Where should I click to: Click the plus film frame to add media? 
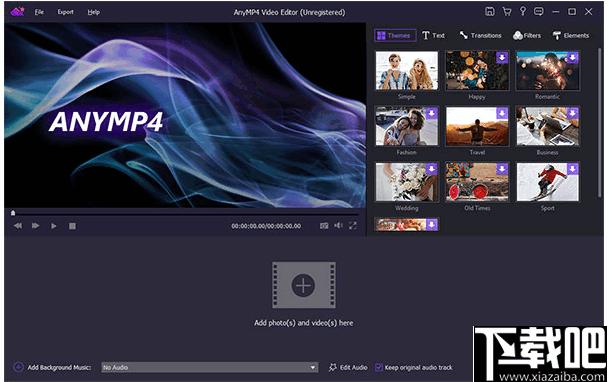[304, 285]
